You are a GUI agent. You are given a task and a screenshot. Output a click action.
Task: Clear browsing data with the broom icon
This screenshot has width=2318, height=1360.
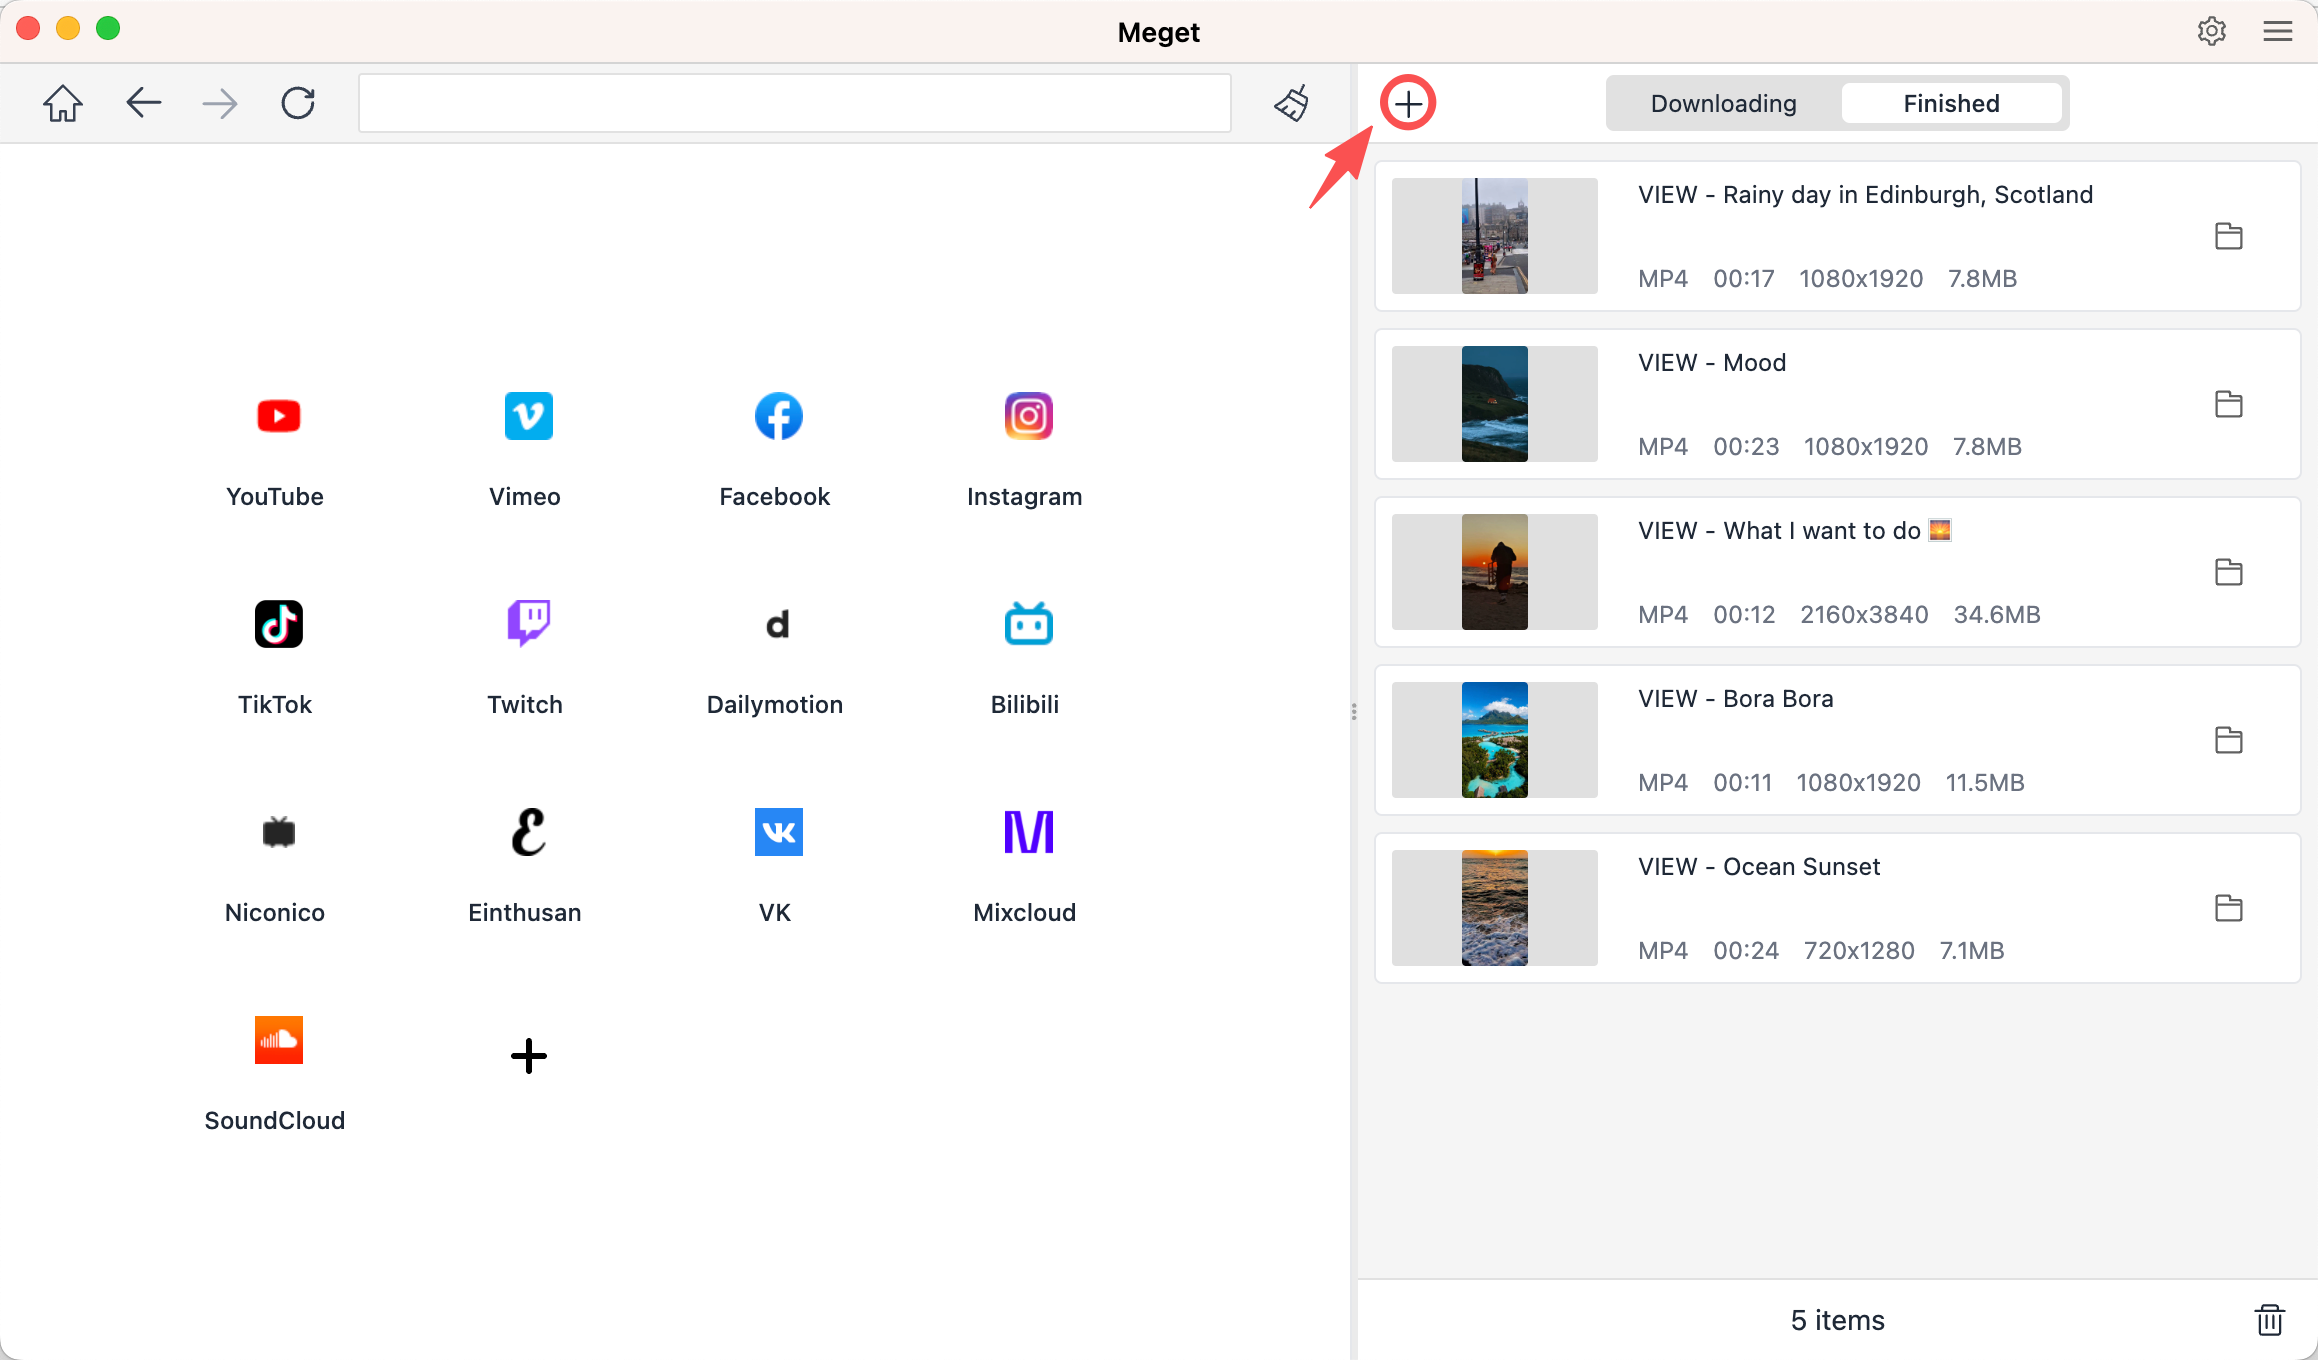pos(1292,103)
